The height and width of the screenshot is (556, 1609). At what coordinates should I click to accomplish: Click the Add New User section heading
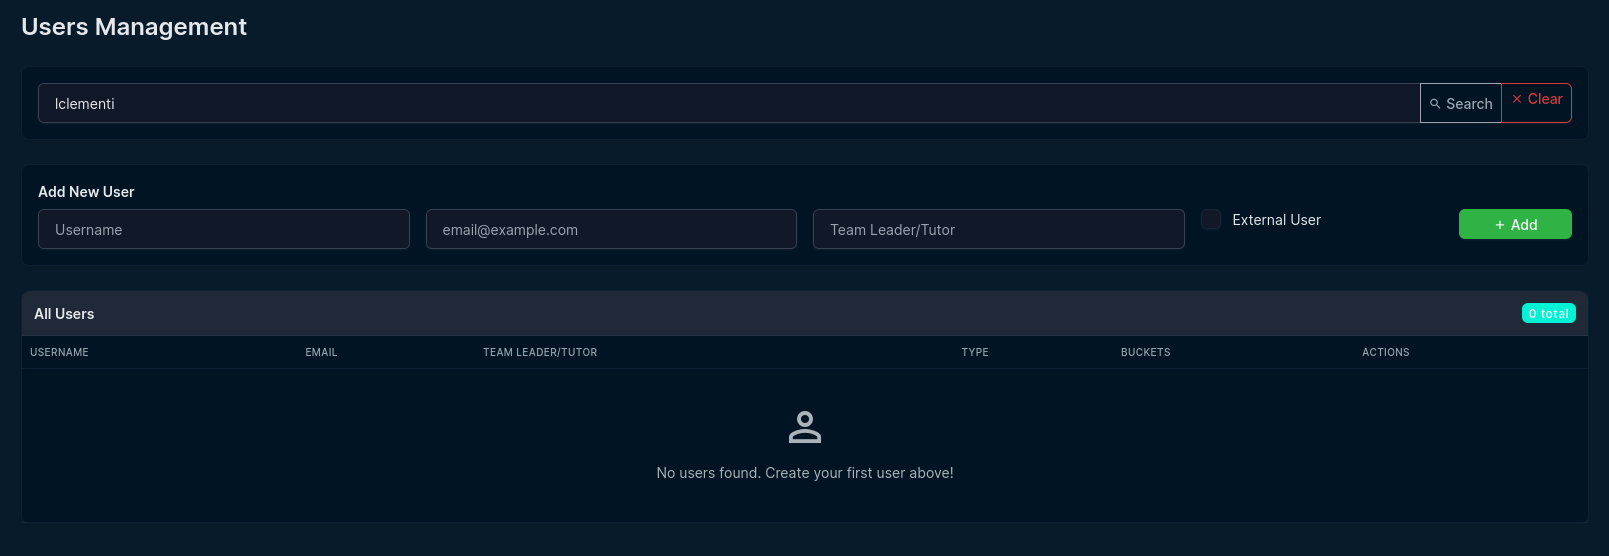tap(86, 192)
